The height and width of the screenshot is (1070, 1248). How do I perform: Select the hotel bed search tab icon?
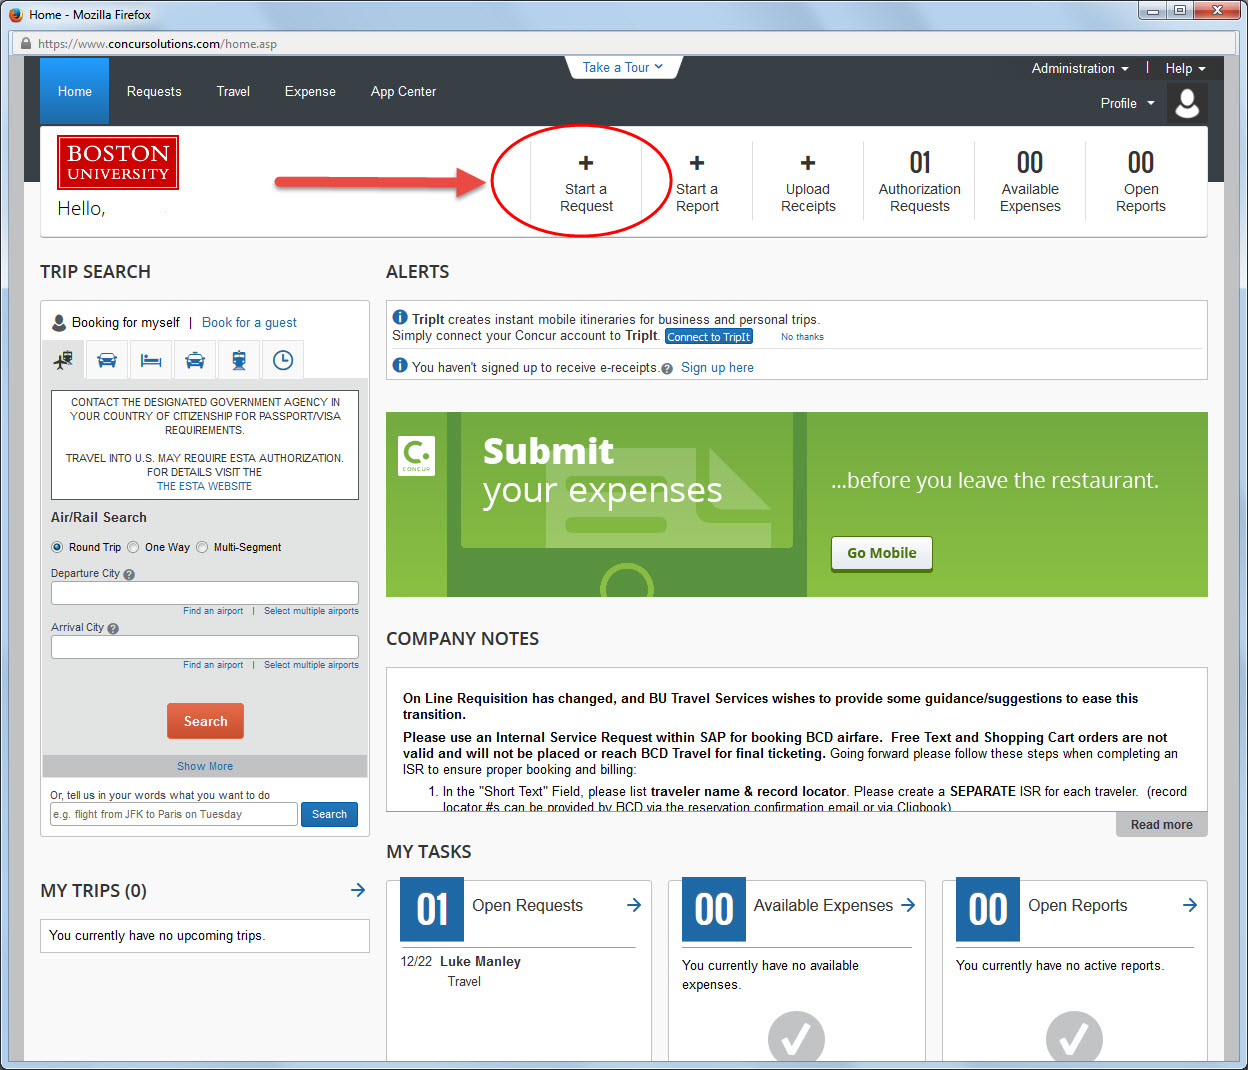pos(151,360)
